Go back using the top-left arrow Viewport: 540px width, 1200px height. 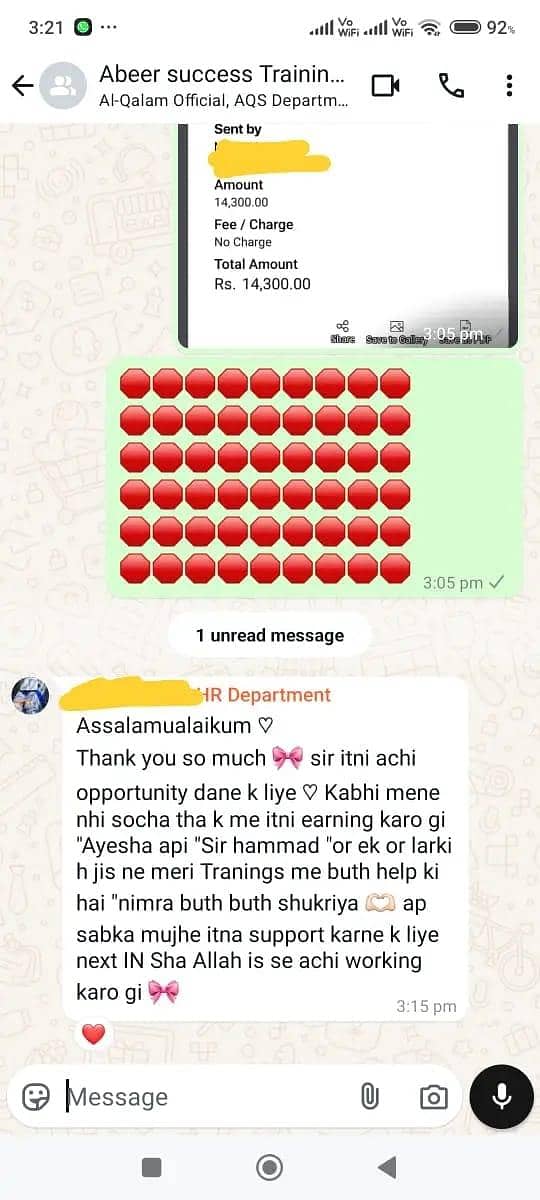22,86
